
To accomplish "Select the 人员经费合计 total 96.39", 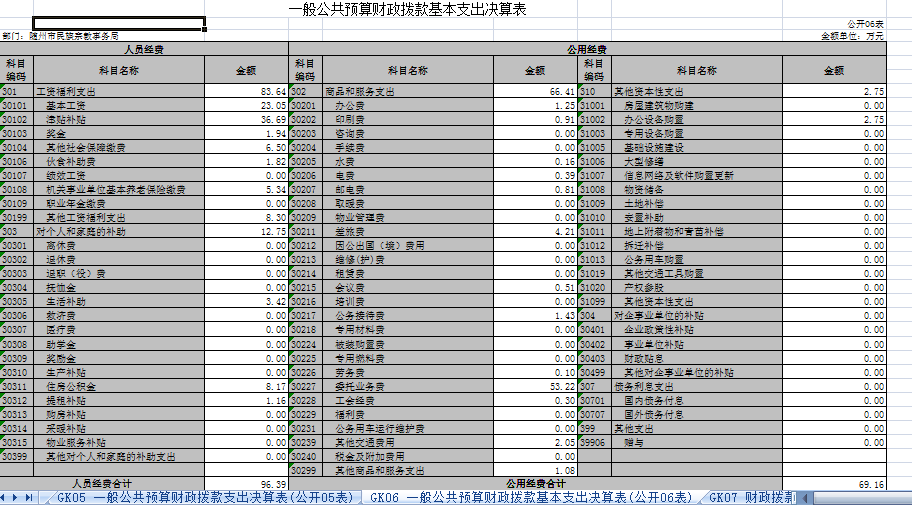I will coord(246,483).
